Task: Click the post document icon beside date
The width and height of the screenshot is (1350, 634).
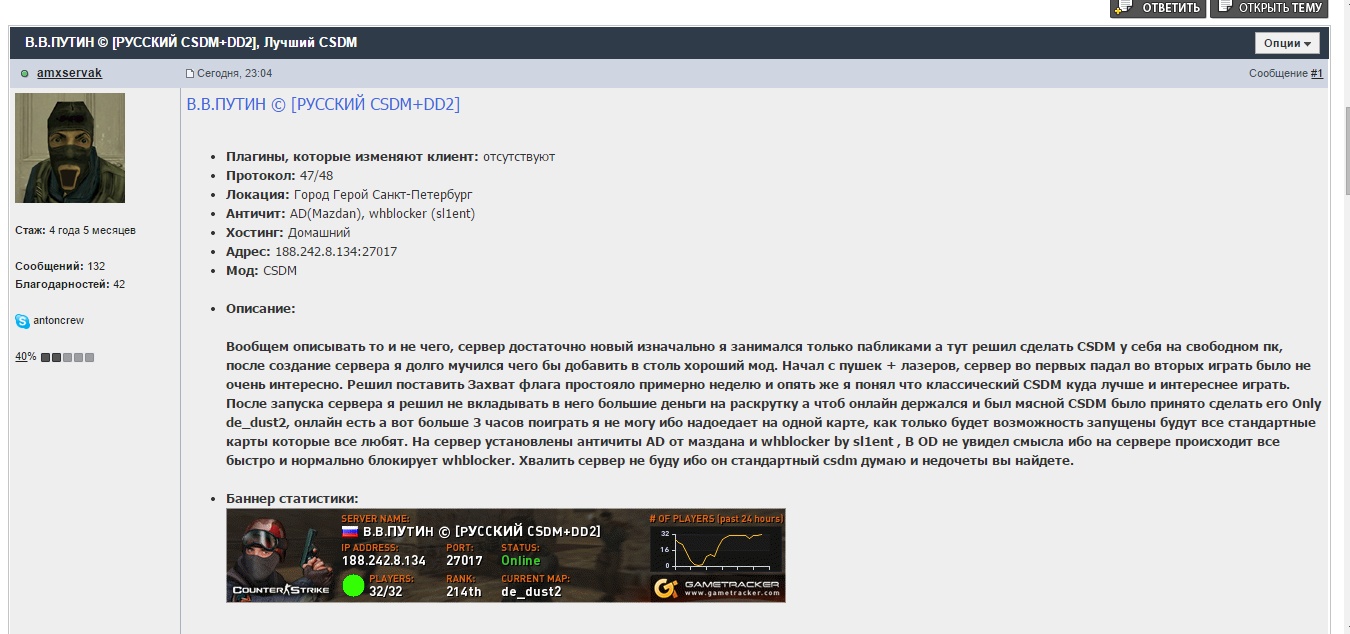Action: (x=190, y=74)
